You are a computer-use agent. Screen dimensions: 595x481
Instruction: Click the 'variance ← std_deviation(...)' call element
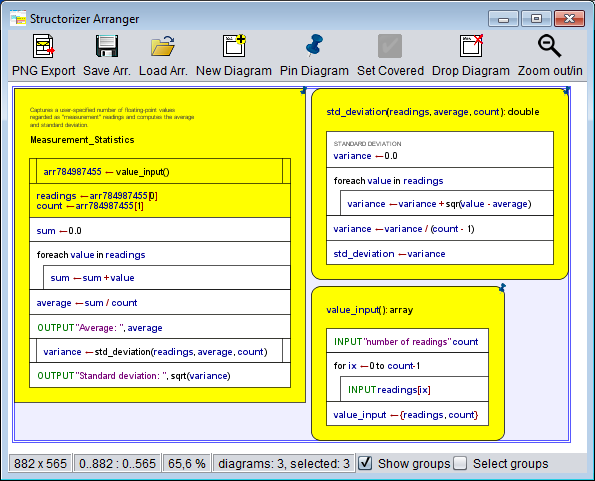click(160, 352)
